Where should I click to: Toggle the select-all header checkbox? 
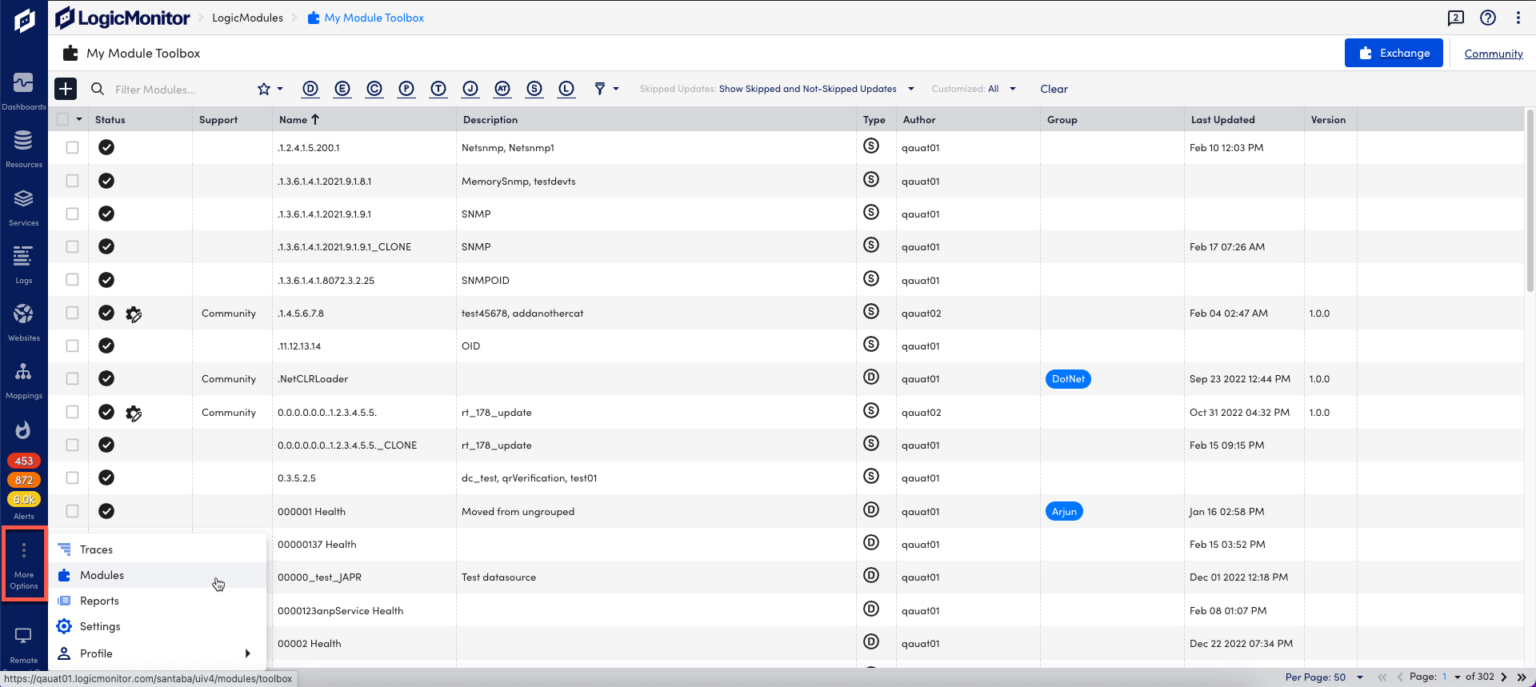coord(64,119)
